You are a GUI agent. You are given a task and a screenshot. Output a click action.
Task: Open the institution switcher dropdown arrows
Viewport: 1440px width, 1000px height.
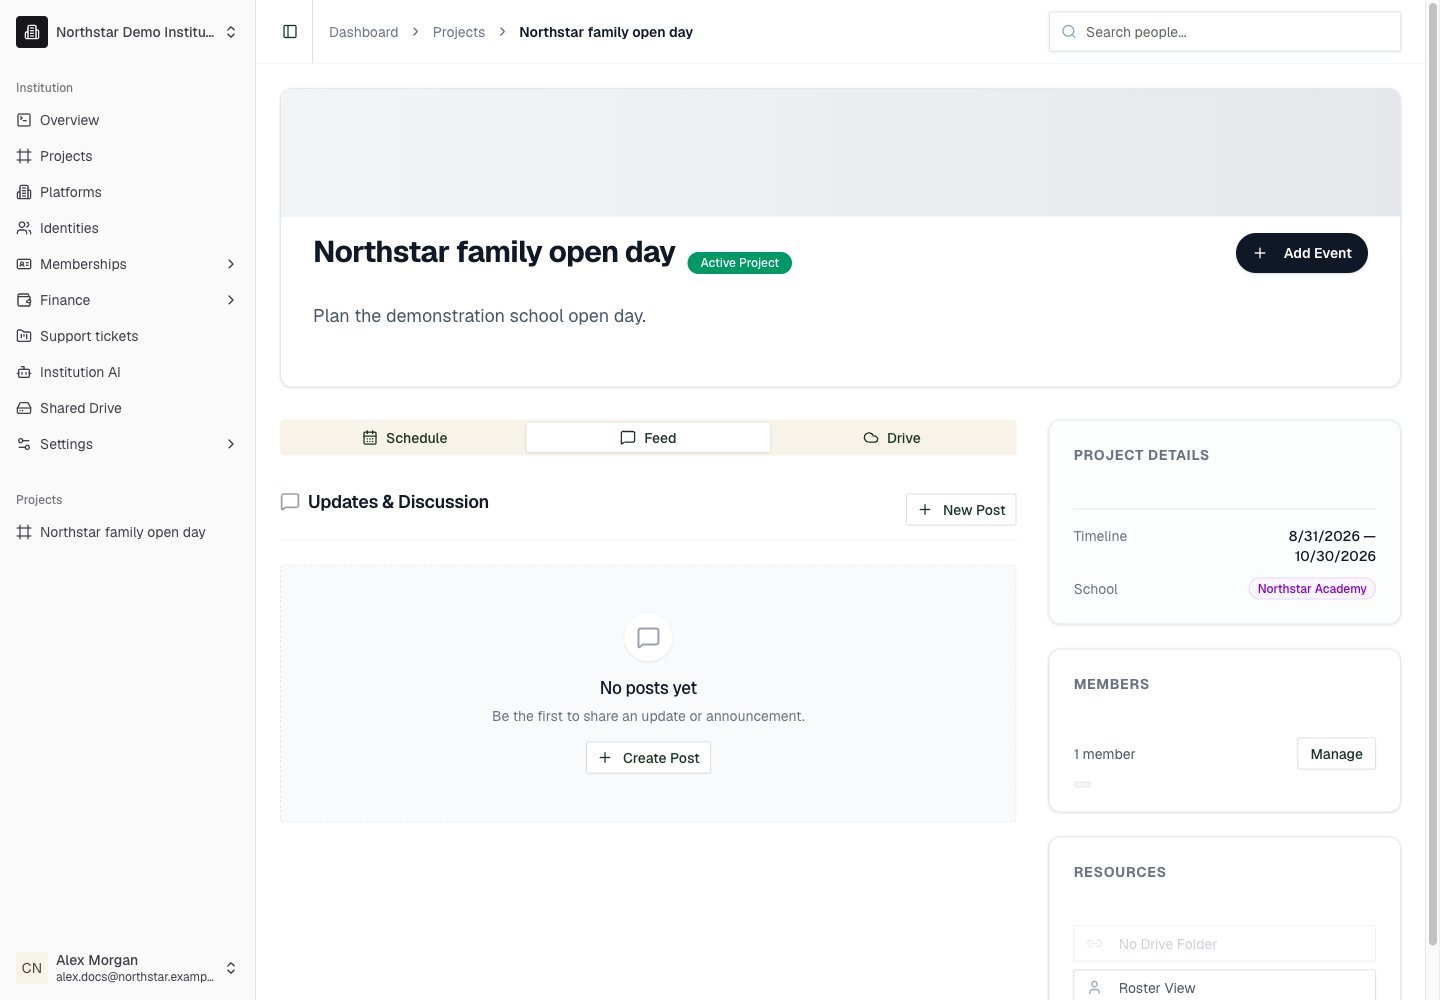click(231, 32)
